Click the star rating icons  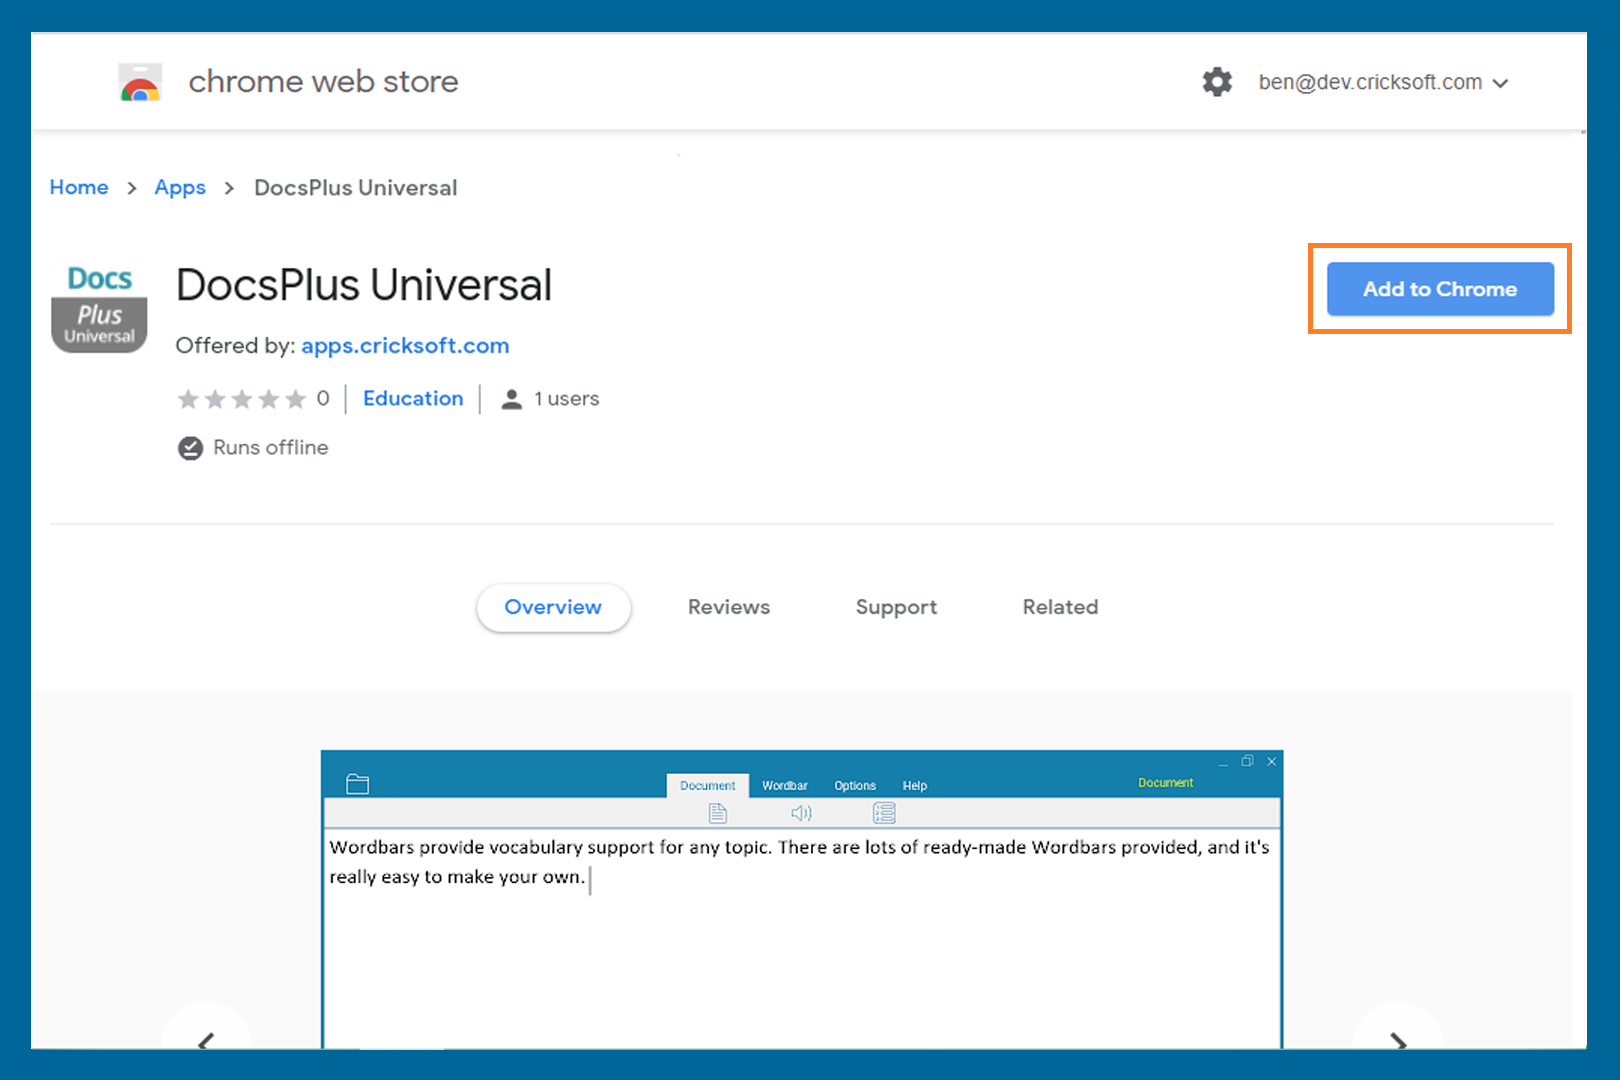[241, 400]
